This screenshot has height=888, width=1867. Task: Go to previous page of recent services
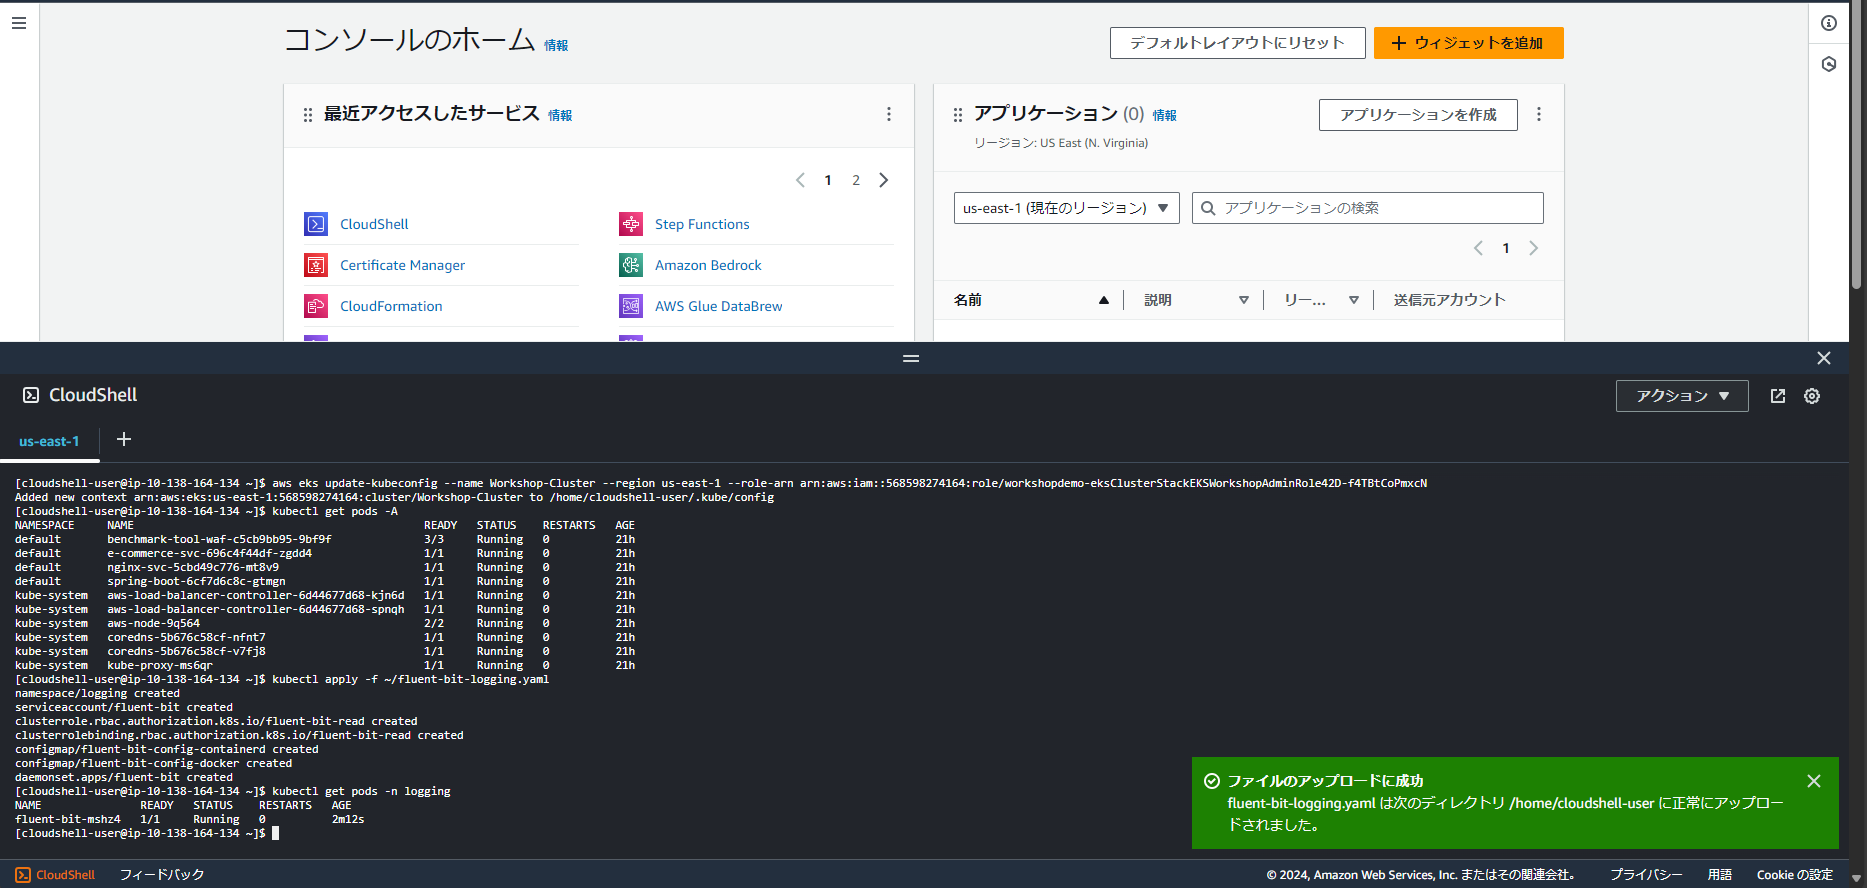tap(800, 180)
